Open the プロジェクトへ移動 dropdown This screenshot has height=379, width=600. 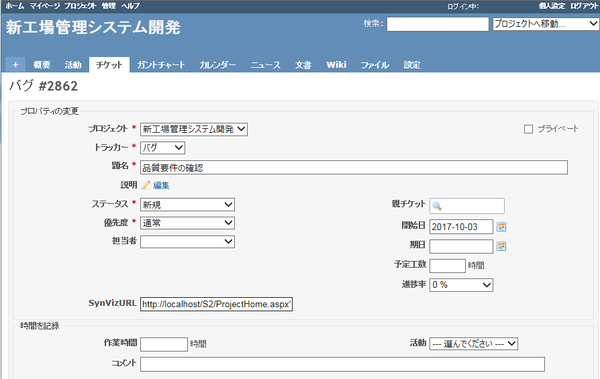545,24
